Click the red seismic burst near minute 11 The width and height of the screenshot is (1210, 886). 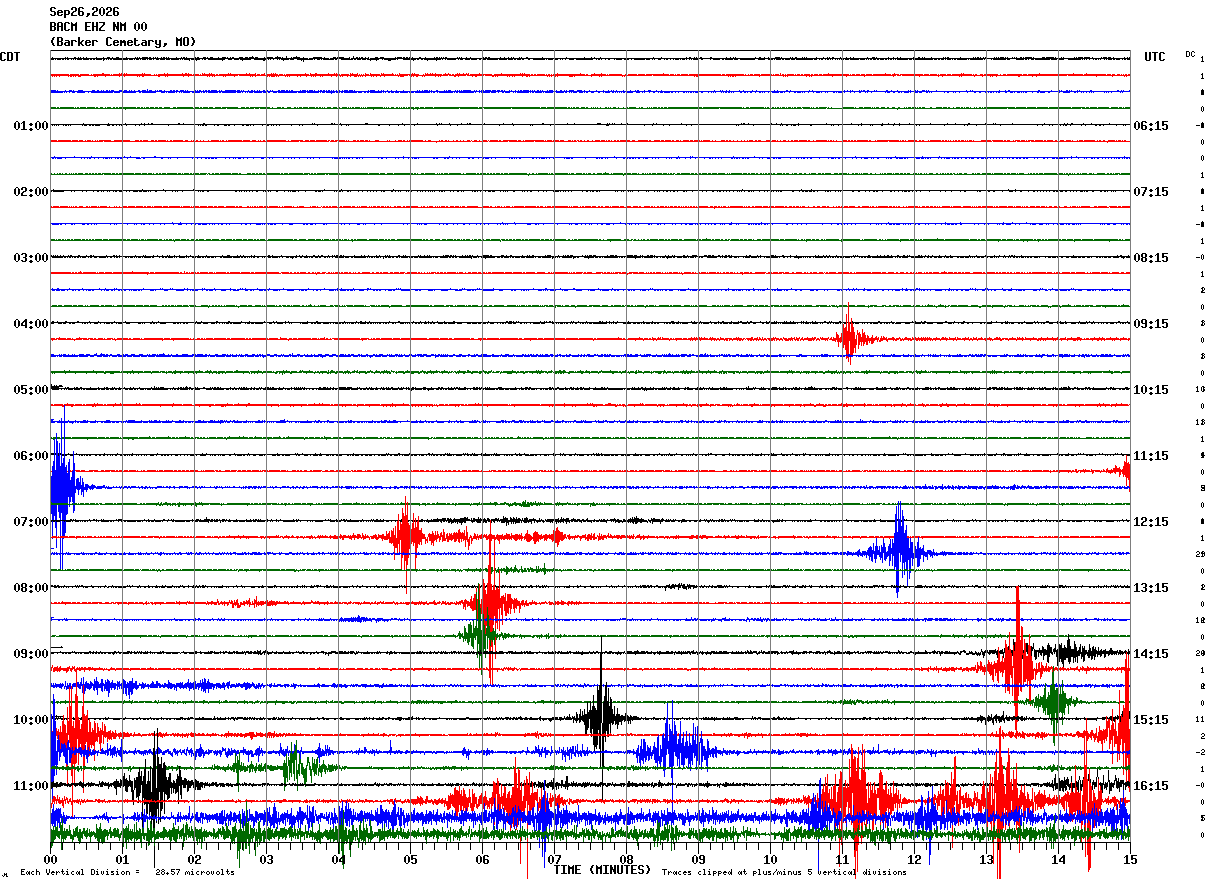[849, 336]
